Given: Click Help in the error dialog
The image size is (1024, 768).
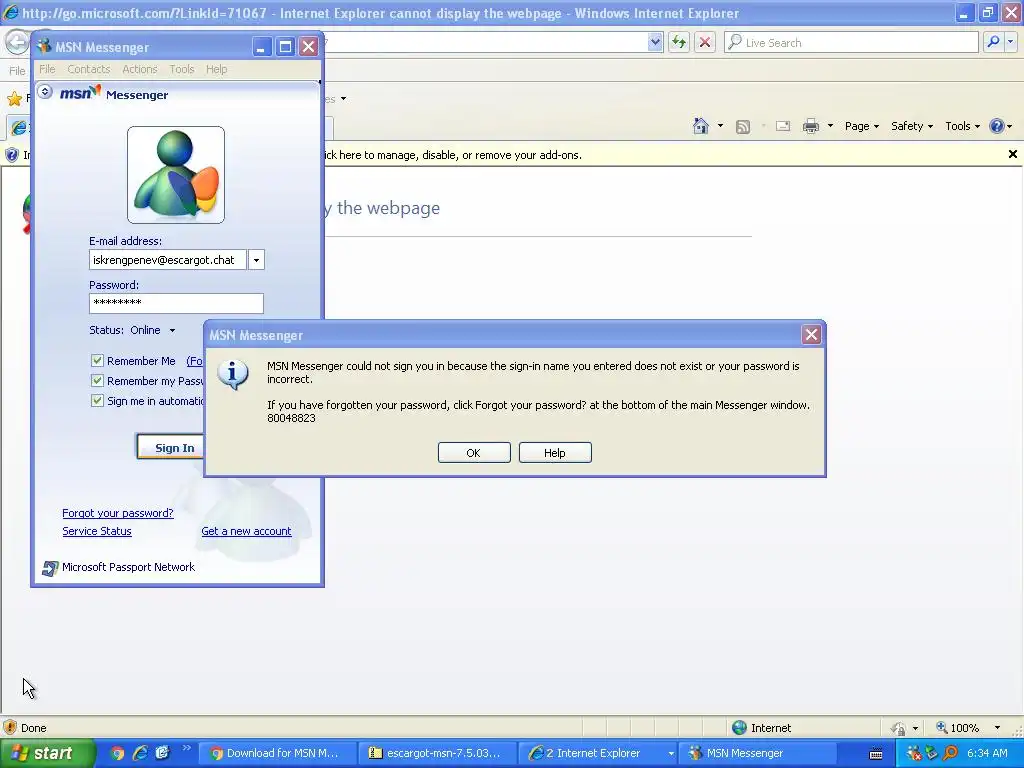Looking at the screenshot, I should coord(555,453).
